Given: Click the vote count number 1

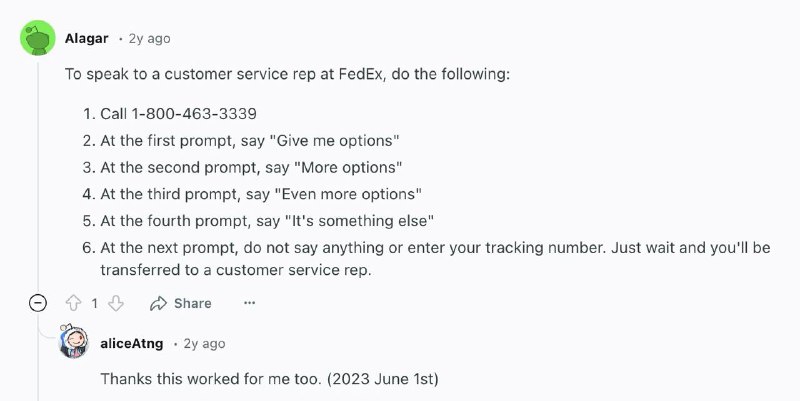Looking at the screenshot, I should point(94,304).
